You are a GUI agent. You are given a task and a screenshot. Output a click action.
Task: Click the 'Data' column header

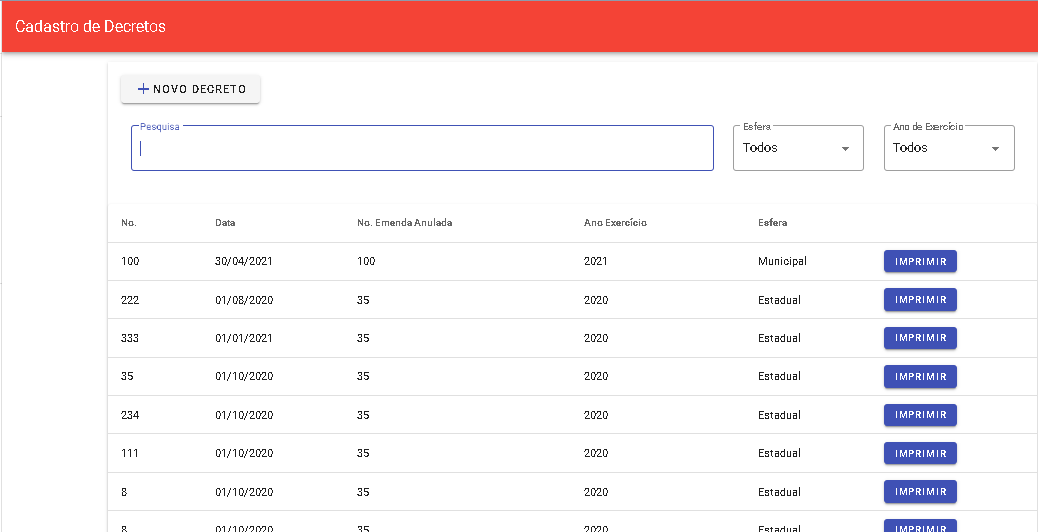tap(225, 223)
